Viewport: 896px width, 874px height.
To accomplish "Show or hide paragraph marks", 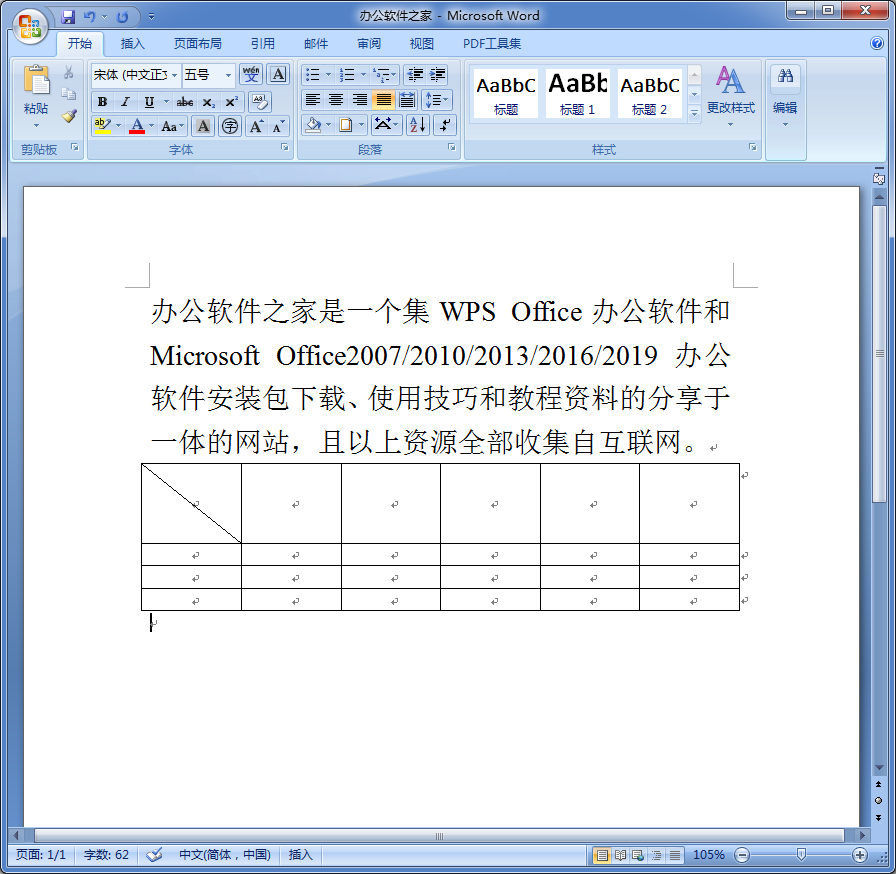I will coord(445,125).
